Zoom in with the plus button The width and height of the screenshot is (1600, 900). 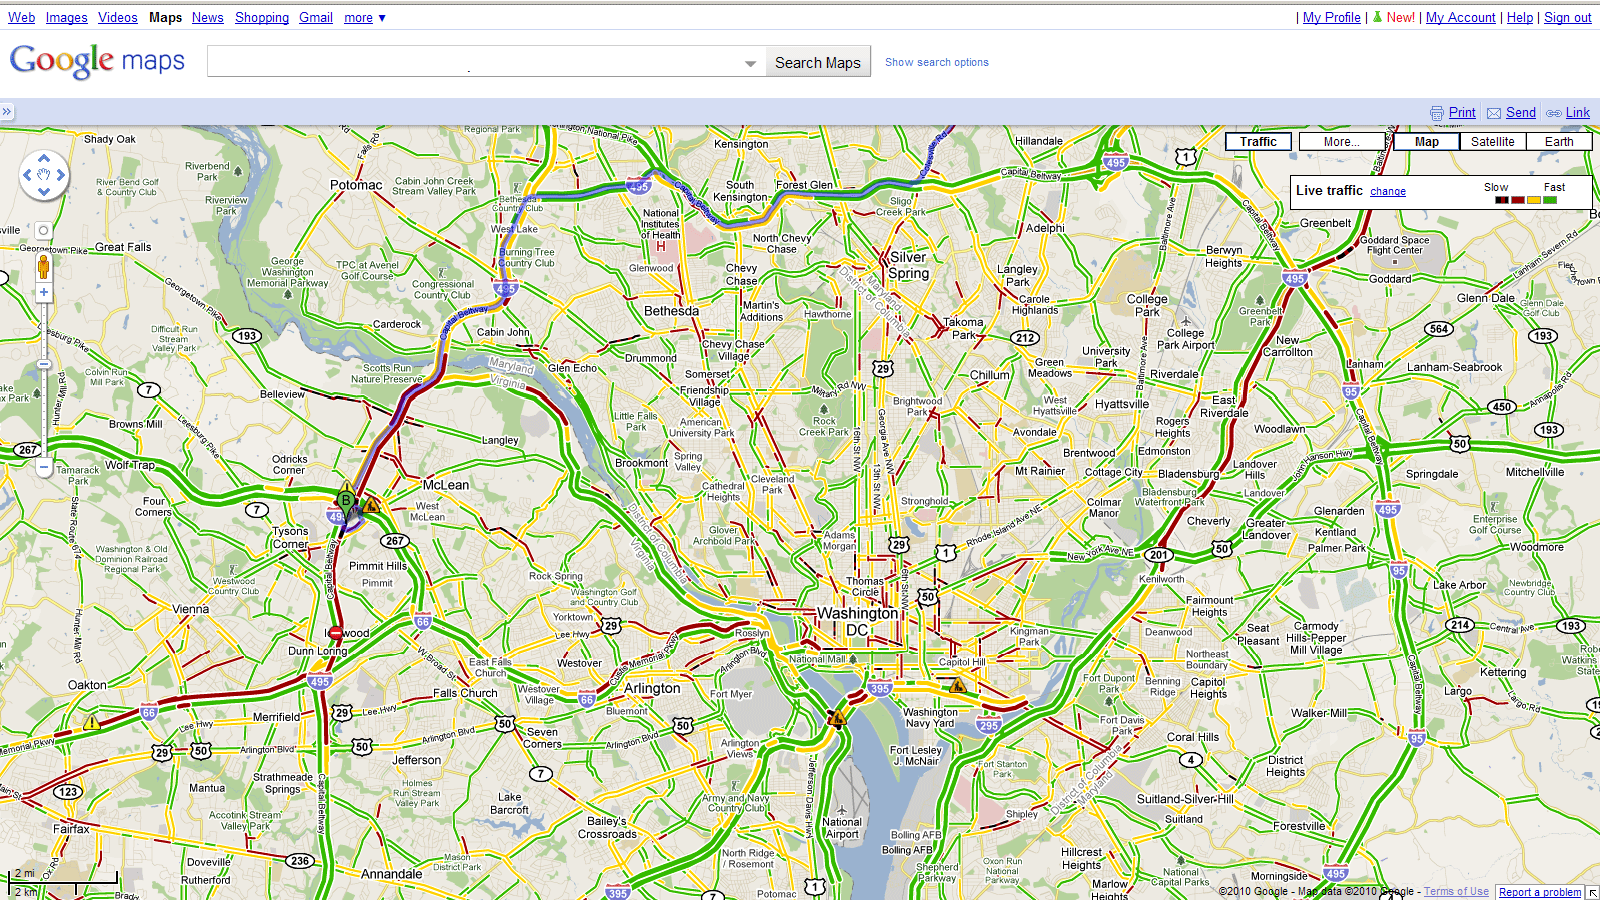tap(44, 292)
